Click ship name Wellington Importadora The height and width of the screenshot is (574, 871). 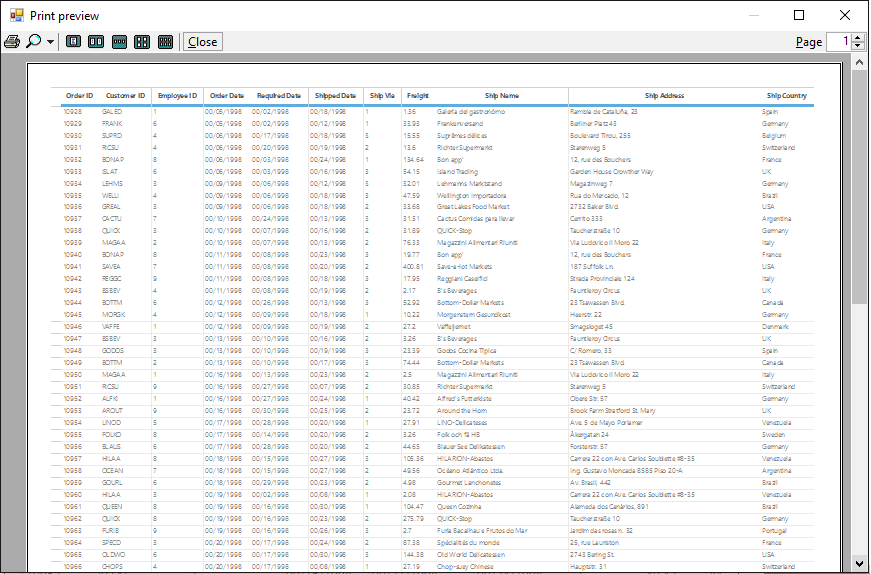click(472, 196)
